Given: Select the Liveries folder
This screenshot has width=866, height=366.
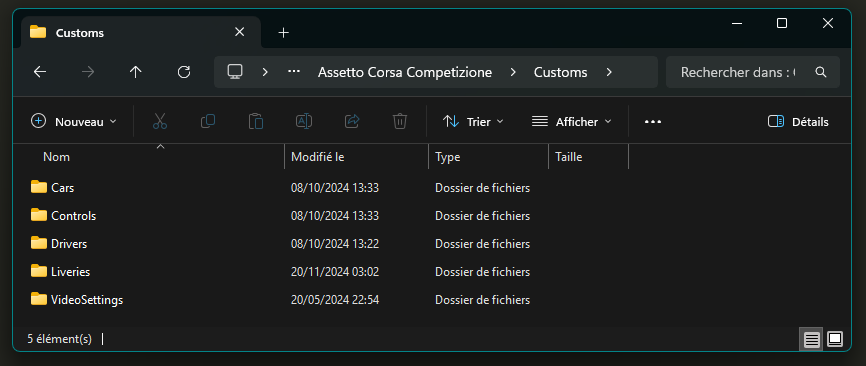Looking at the screenshot, I should tap(70, 272).
